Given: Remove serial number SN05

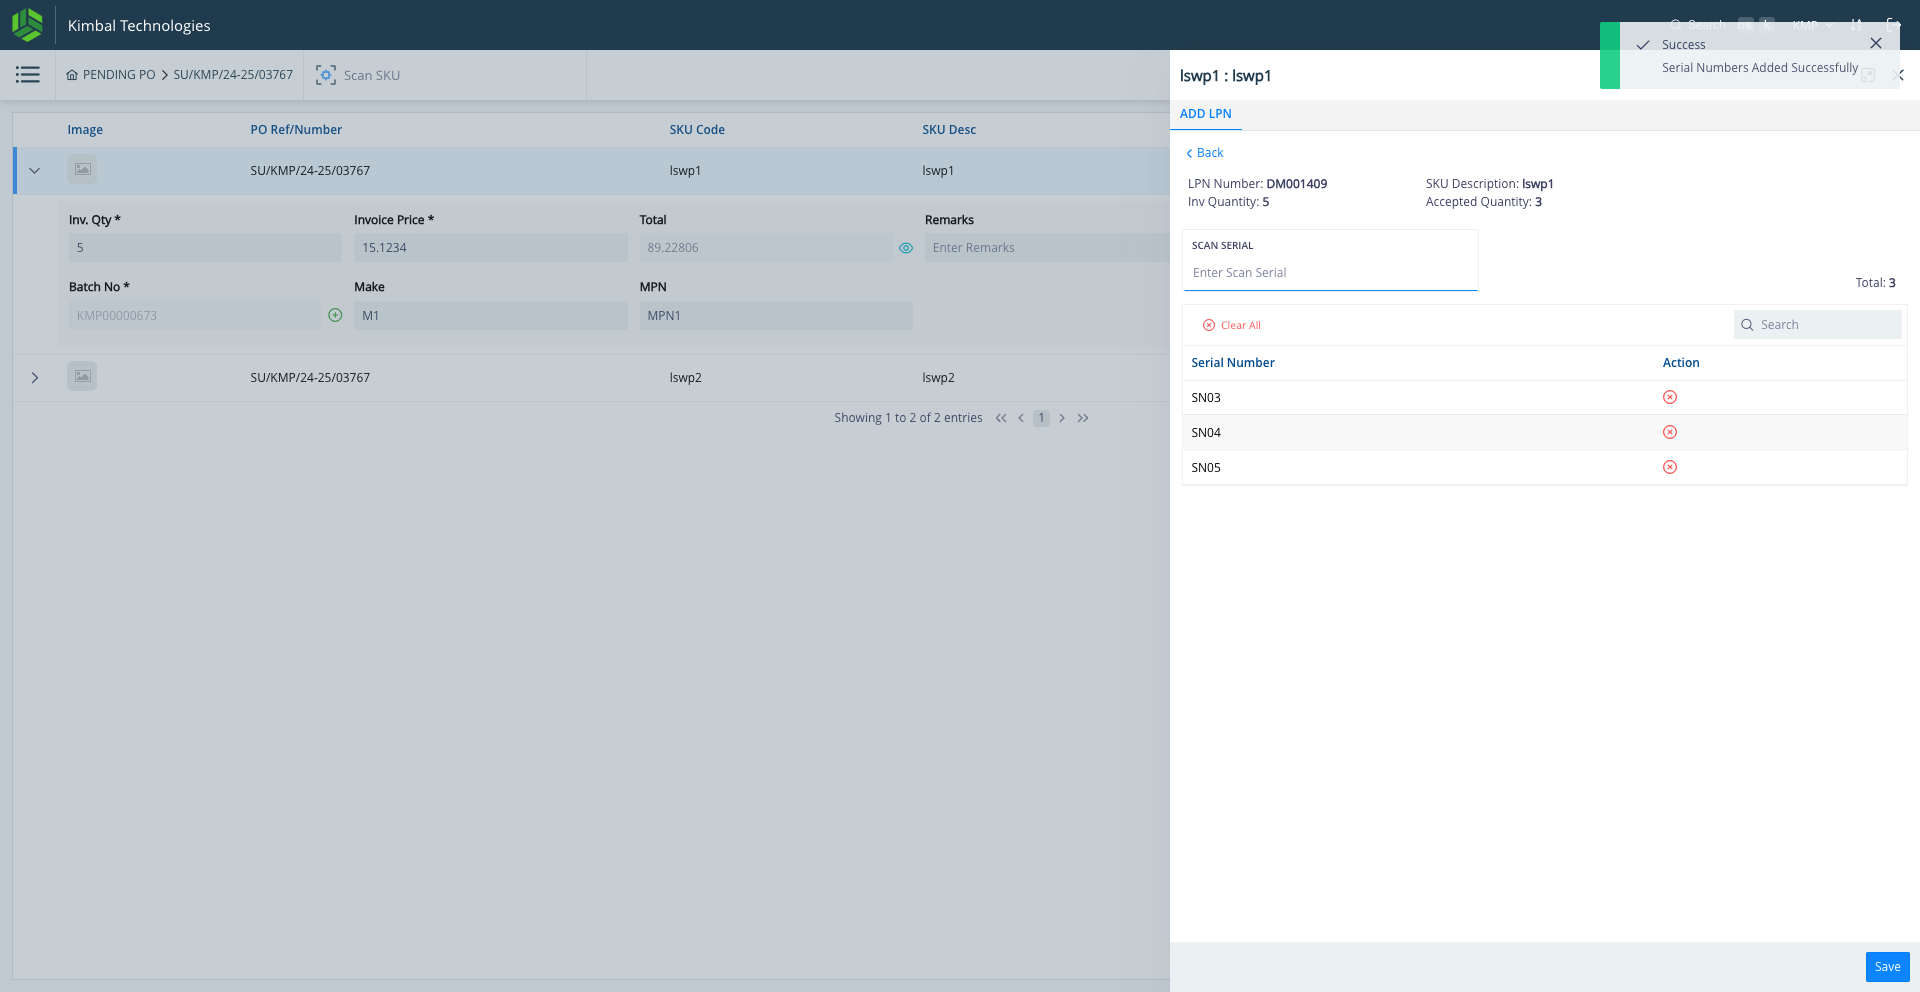Looking at the screenshot, I should pyautogui.click(x=1670, y=467).
